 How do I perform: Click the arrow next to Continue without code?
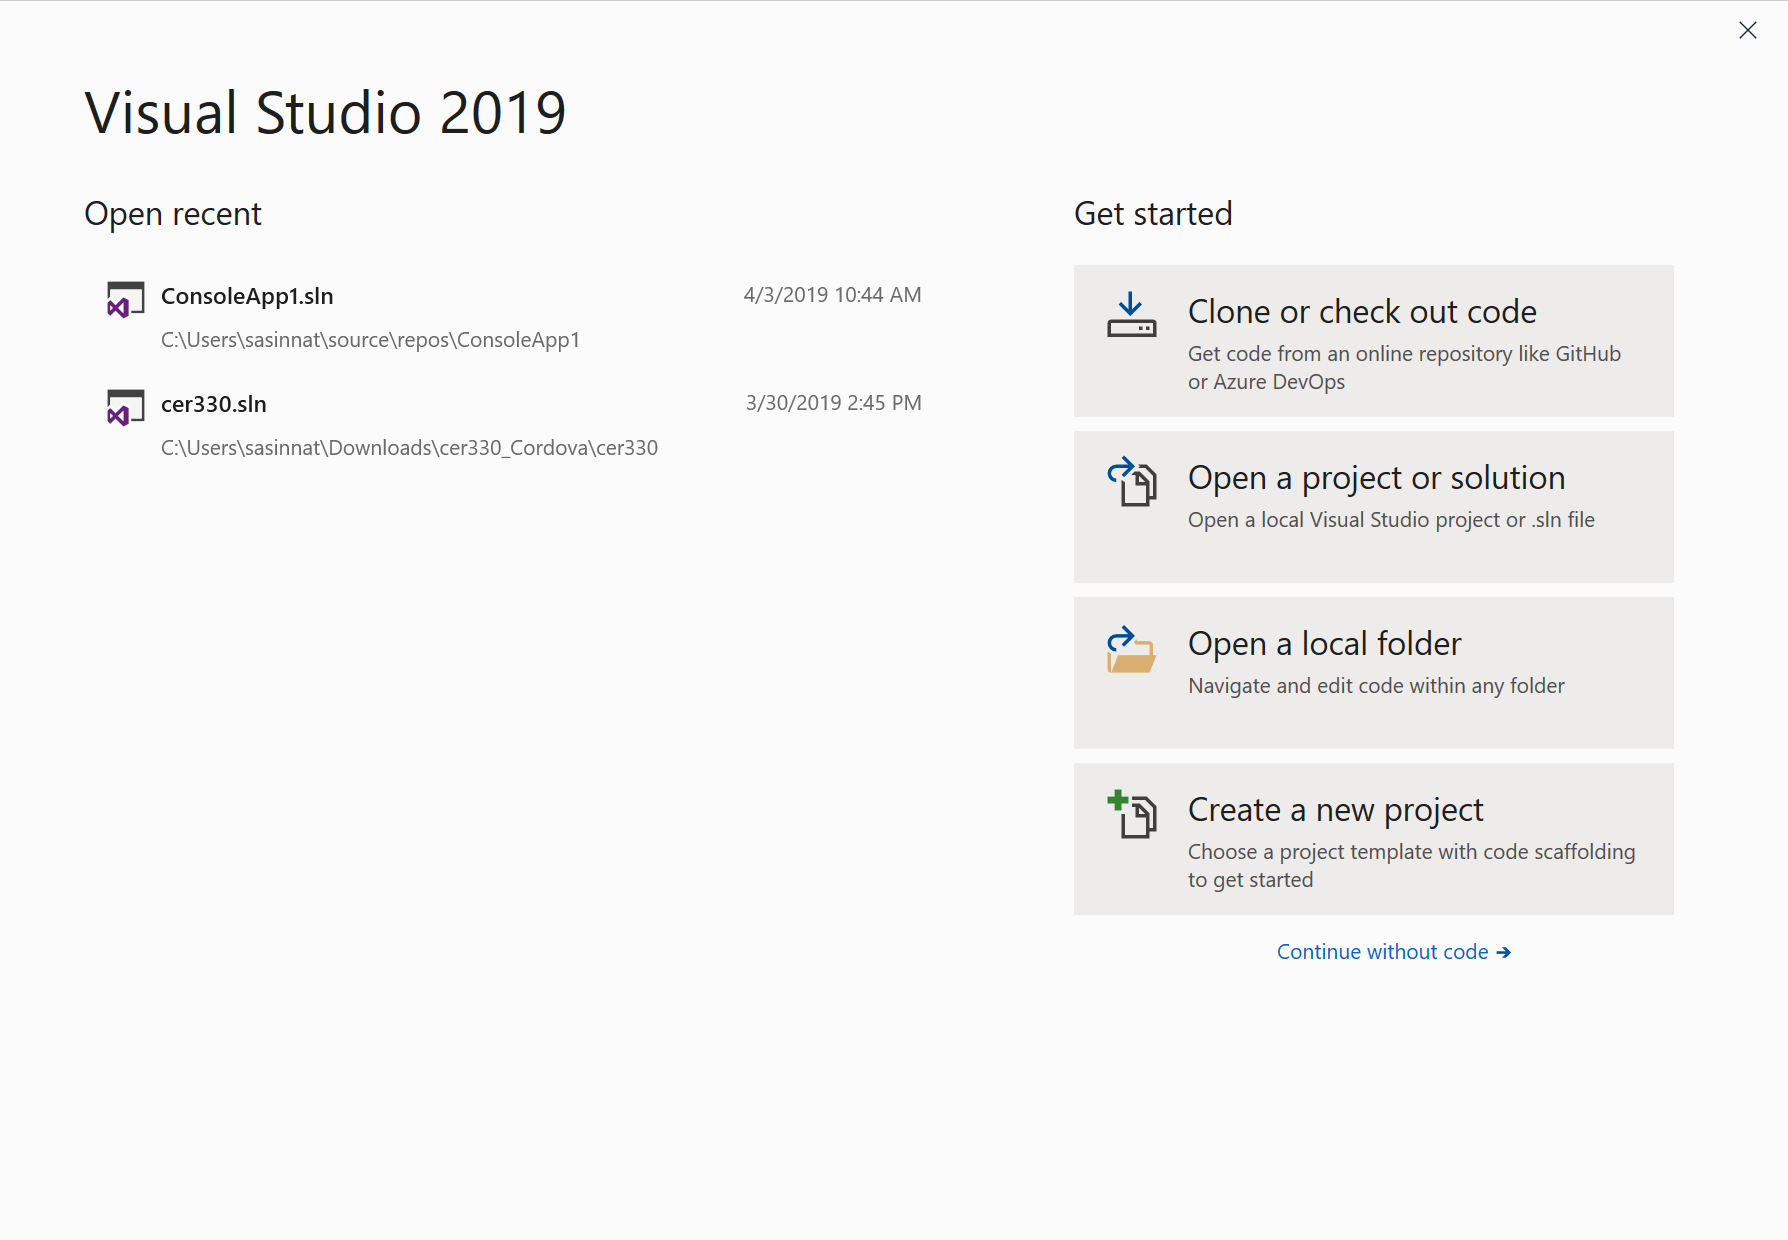[x=1503, y=953]
